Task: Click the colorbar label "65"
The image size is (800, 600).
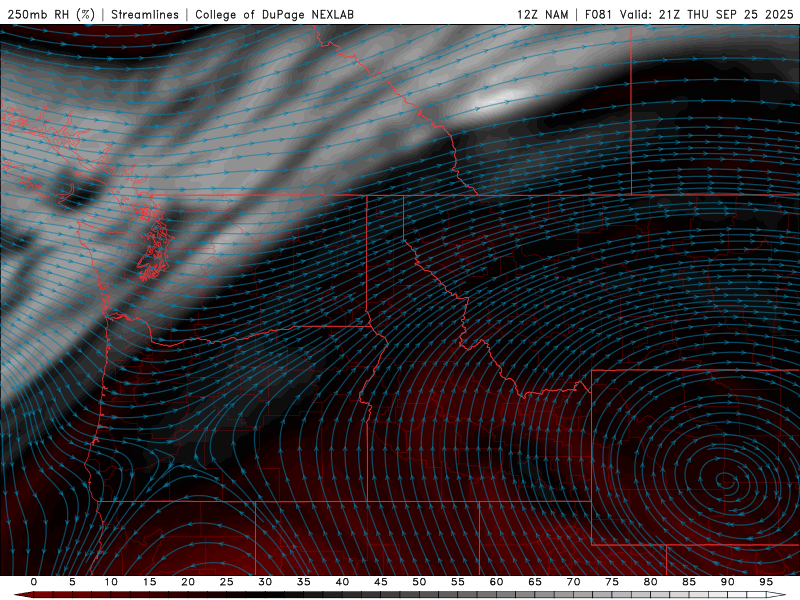Action: (x=535, y=582)
